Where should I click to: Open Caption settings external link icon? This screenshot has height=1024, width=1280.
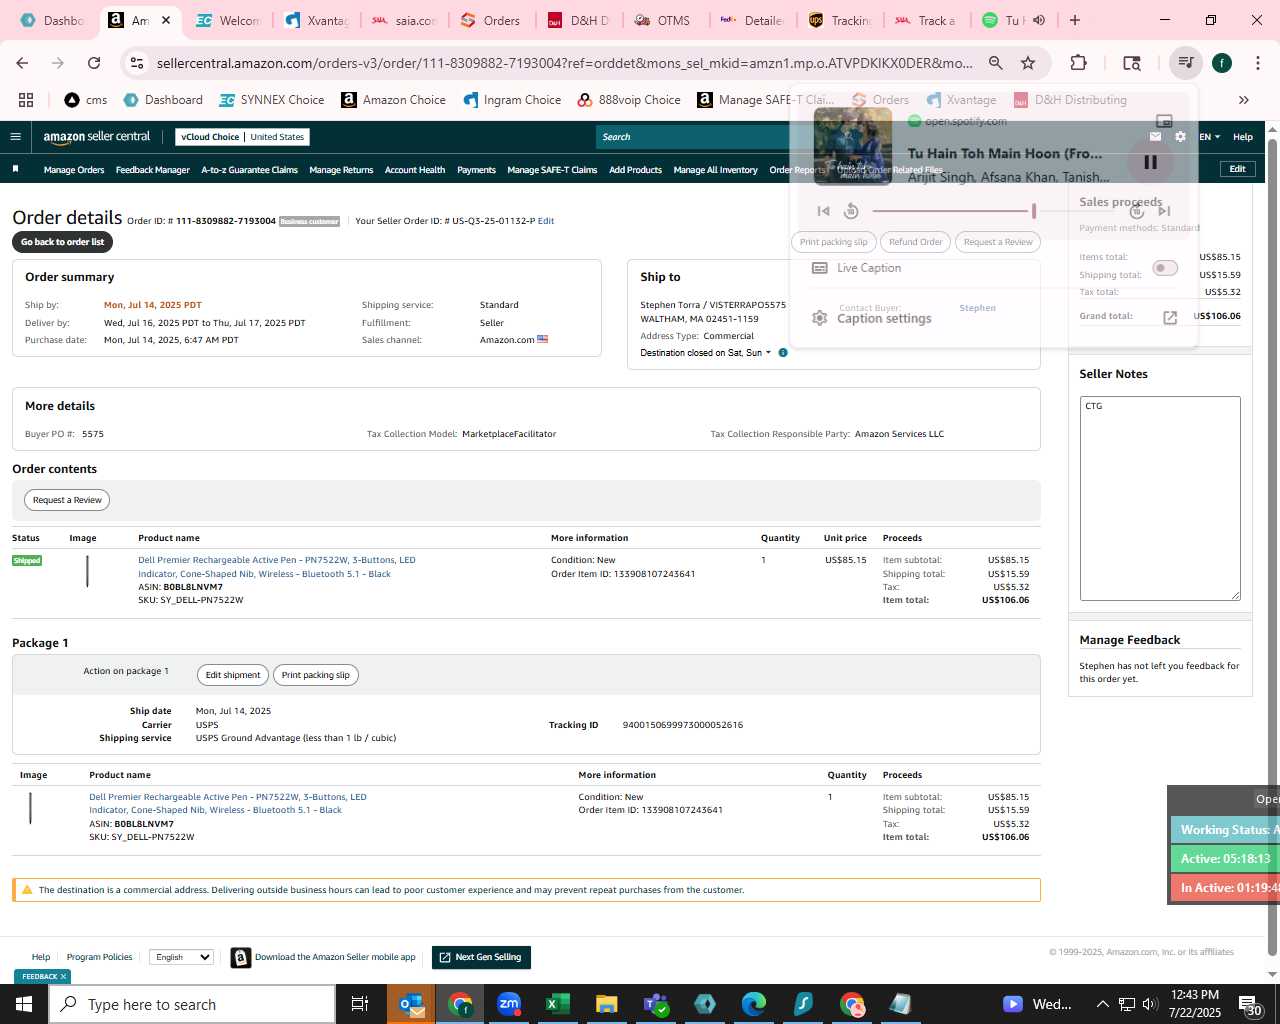(x=1170, y=318)
